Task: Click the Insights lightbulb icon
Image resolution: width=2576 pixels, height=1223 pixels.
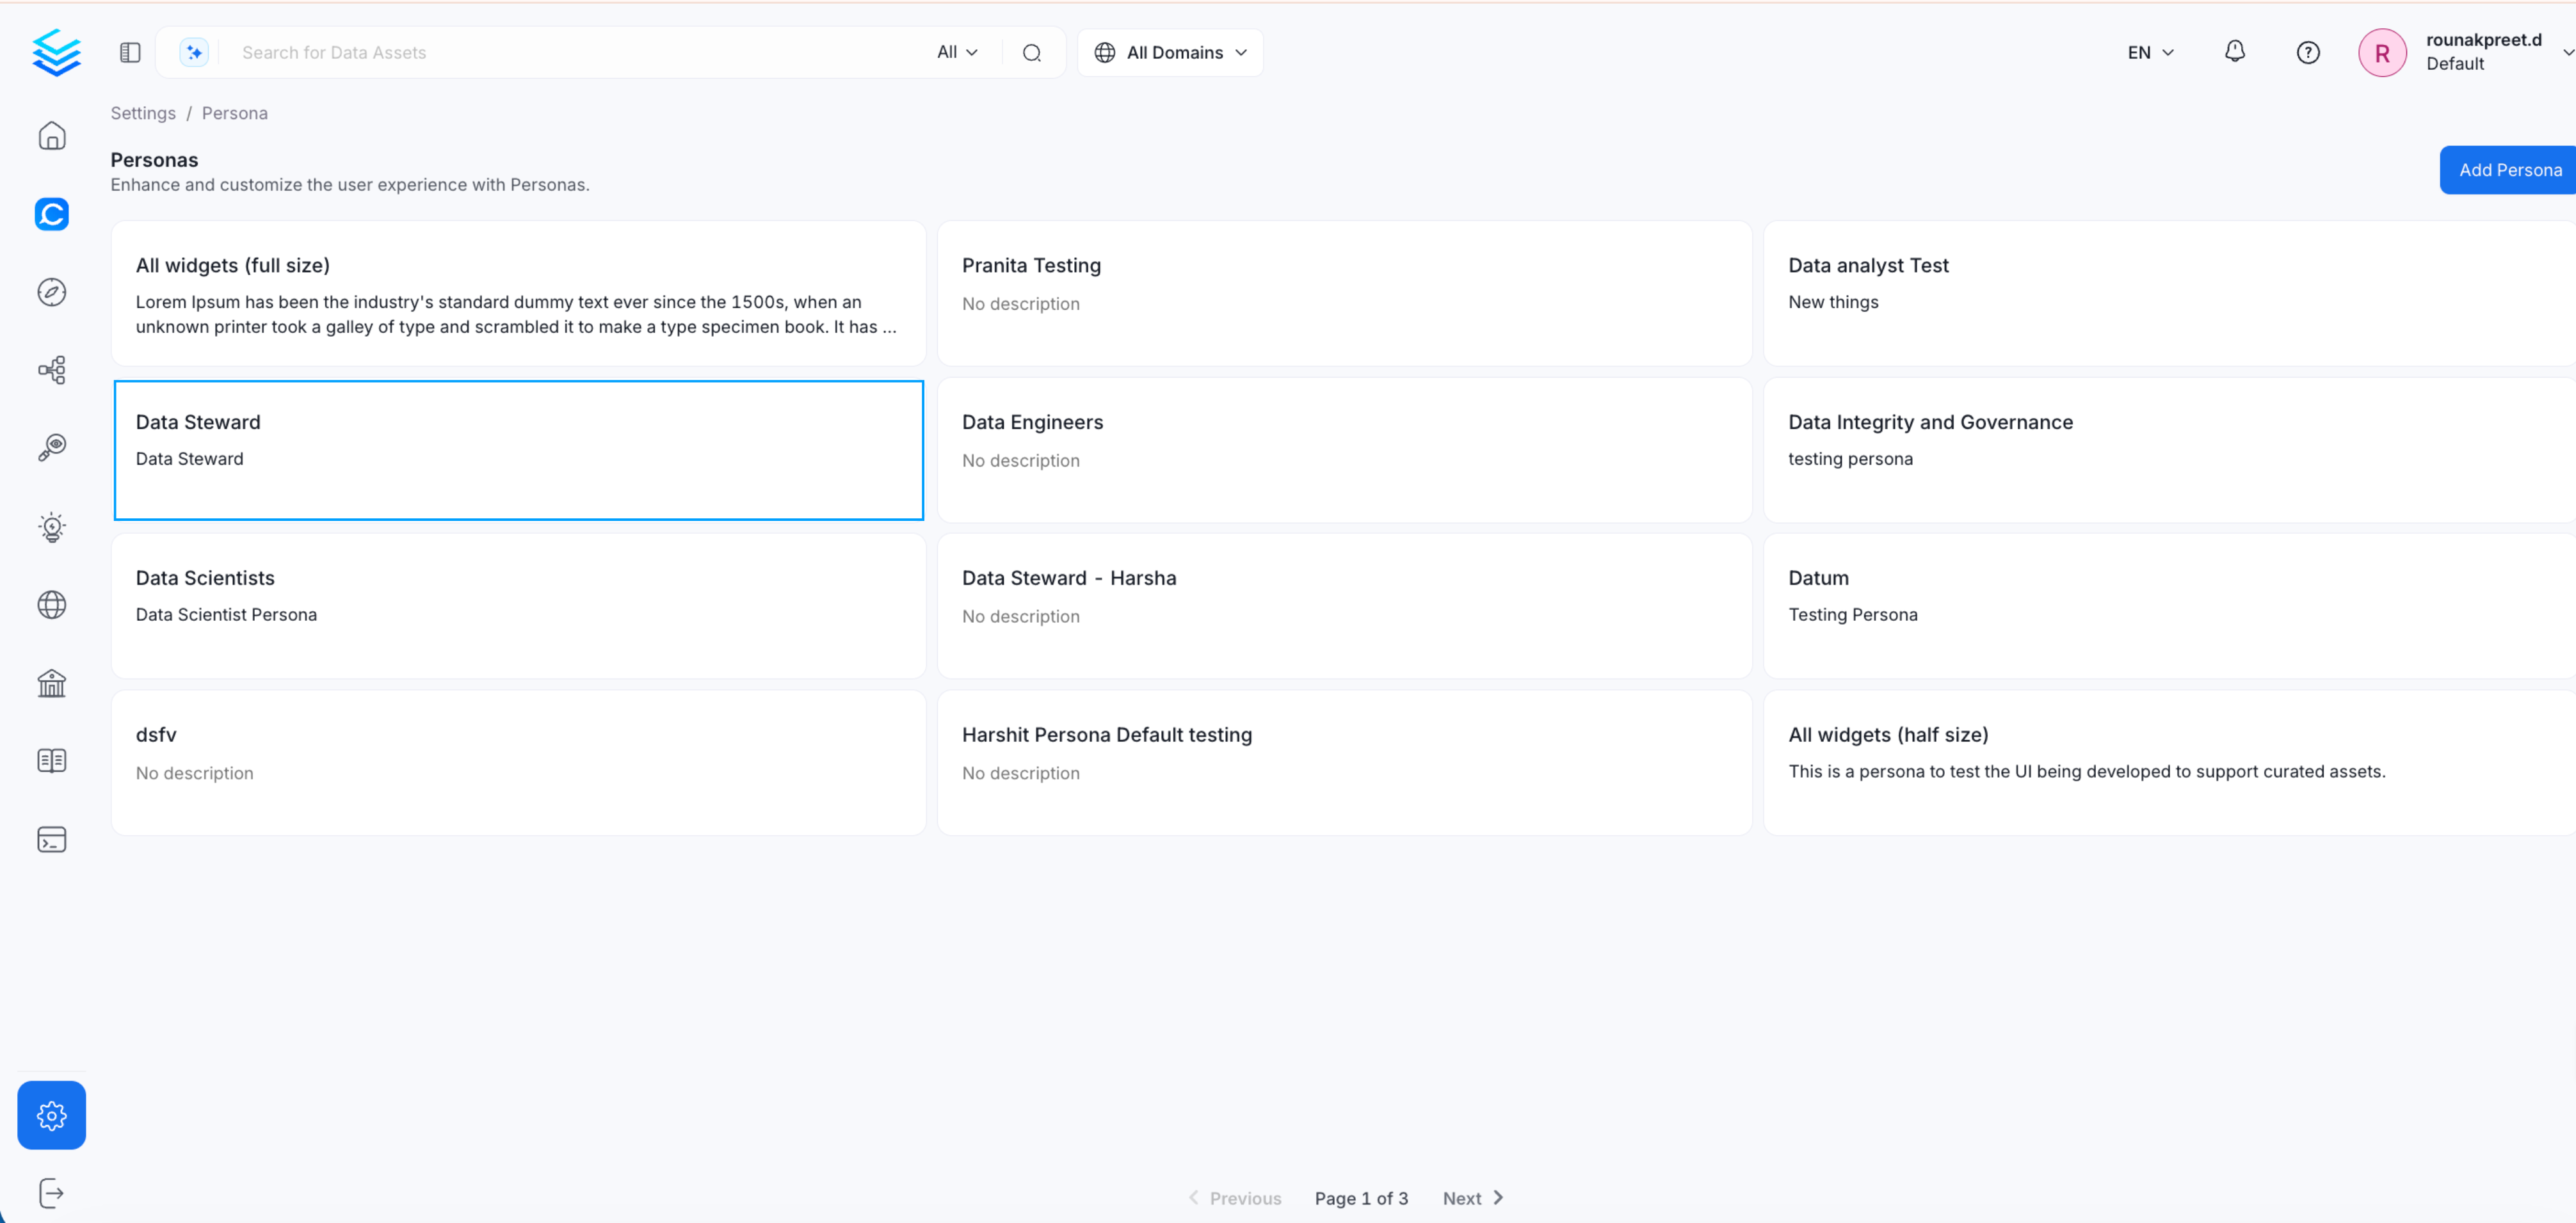Action: (x=52, y=527)
